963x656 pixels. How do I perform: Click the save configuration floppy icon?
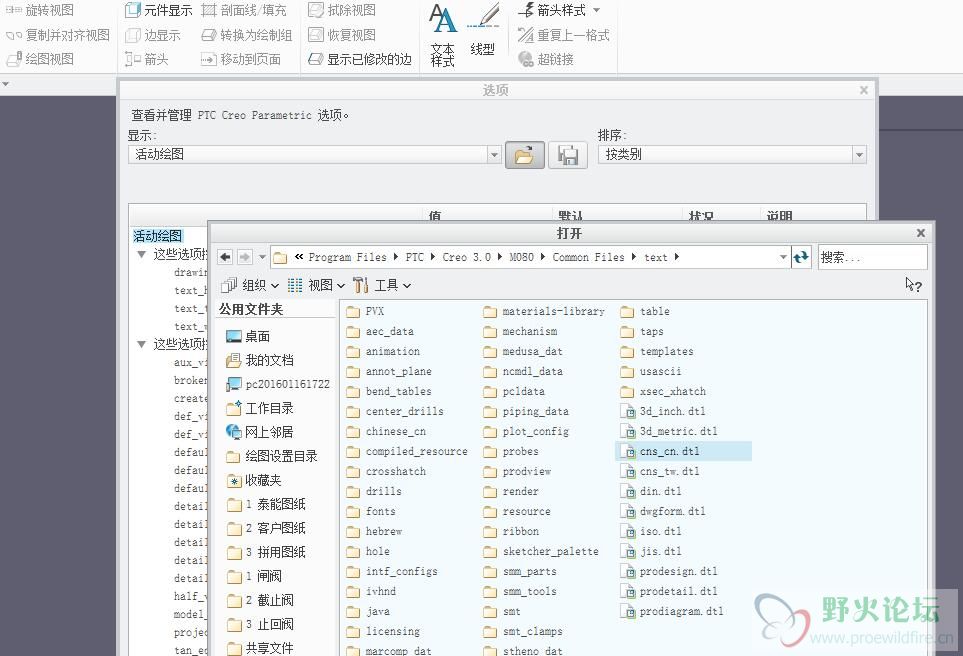point(567,155)
